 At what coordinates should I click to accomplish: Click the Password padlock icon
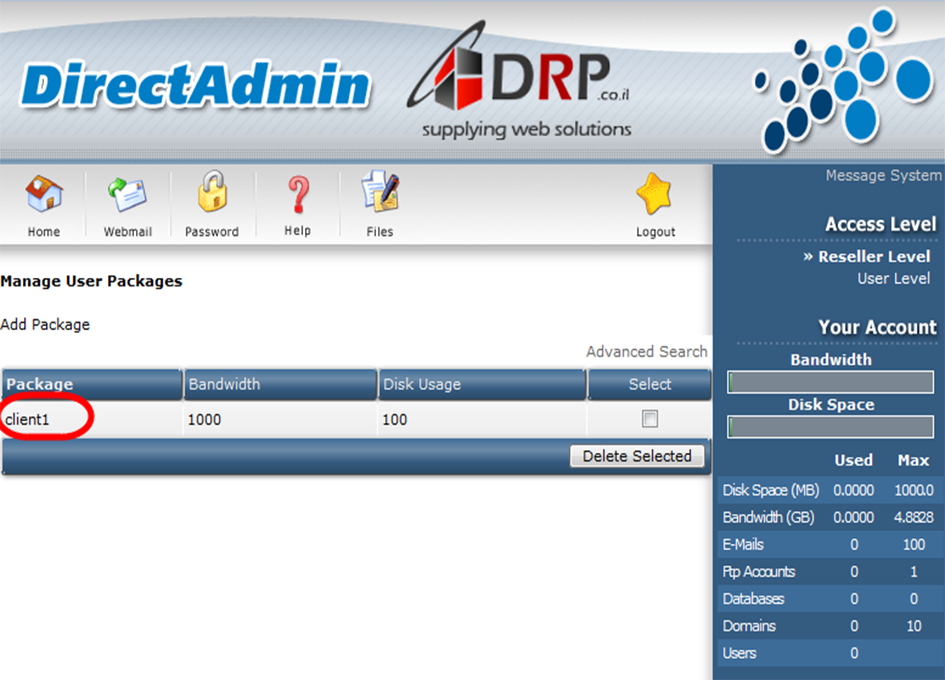[x=212, y=193]
